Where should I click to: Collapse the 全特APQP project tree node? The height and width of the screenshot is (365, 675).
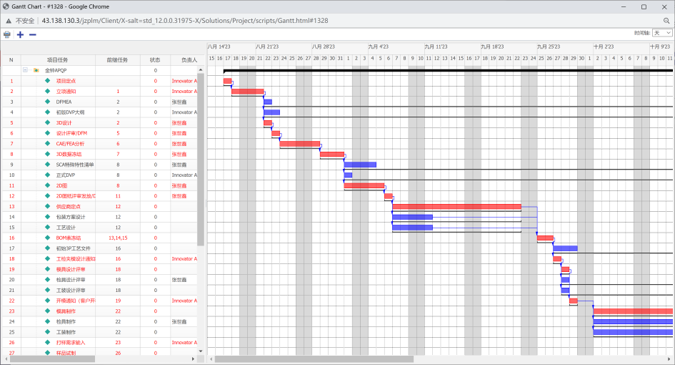(x=25, y=70)
